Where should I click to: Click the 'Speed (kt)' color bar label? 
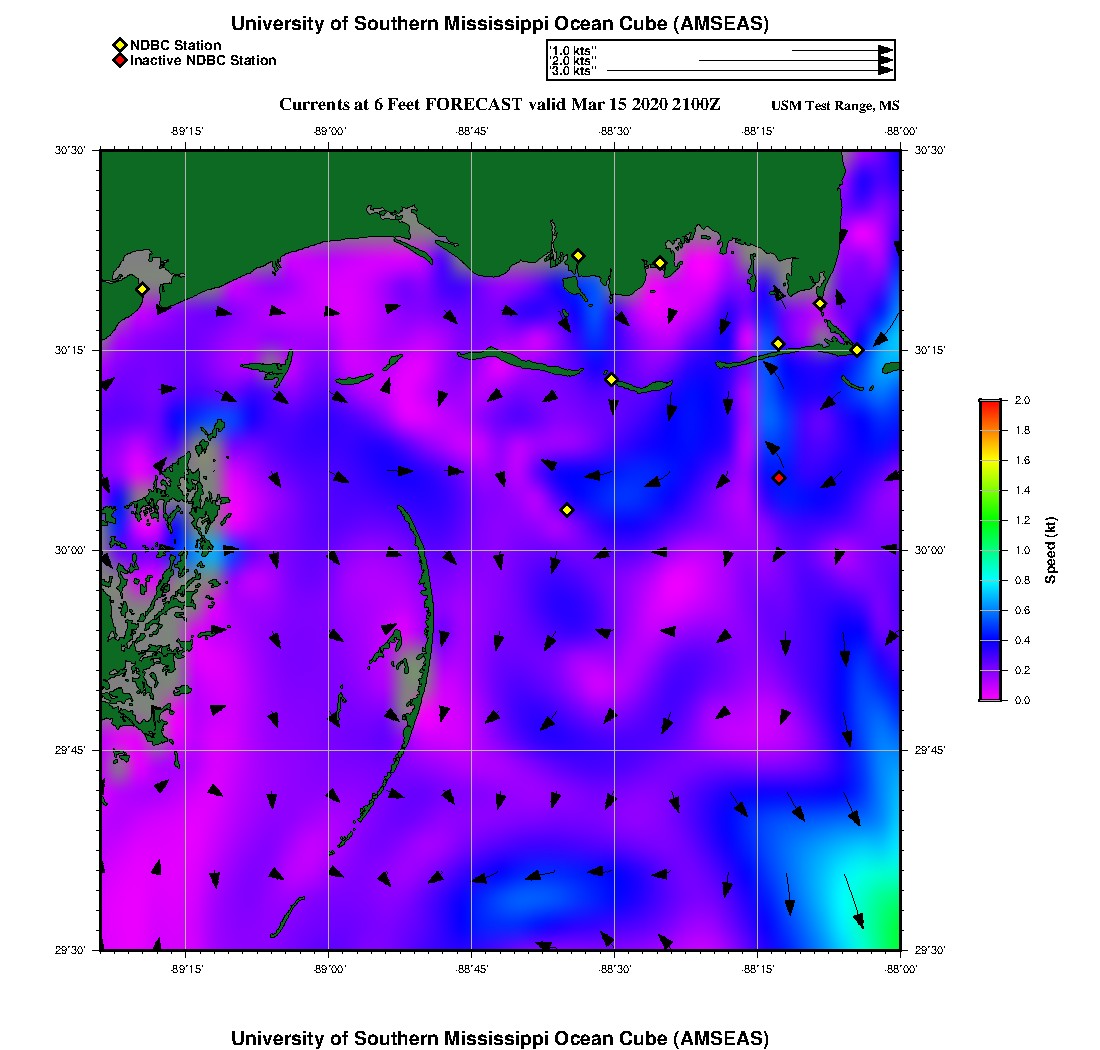pos(1051,550)
